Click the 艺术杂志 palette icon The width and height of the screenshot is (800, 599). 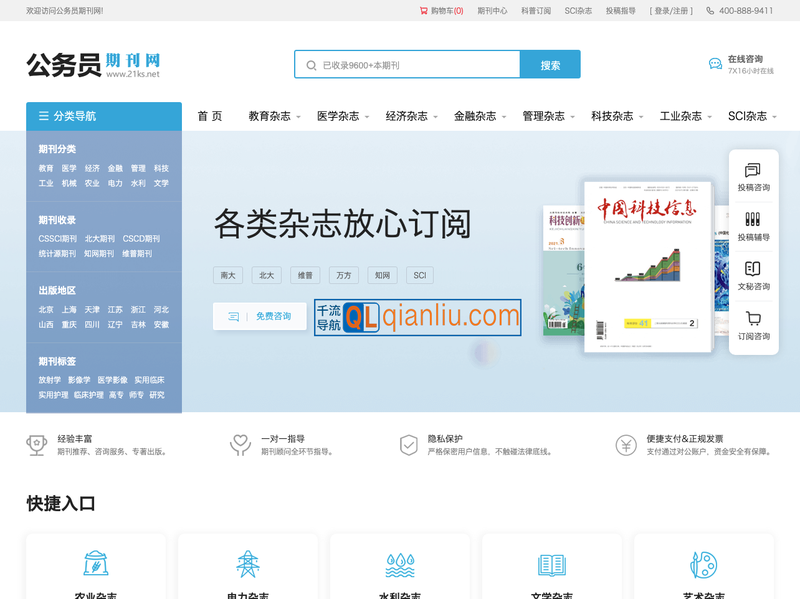coord(705,563)
